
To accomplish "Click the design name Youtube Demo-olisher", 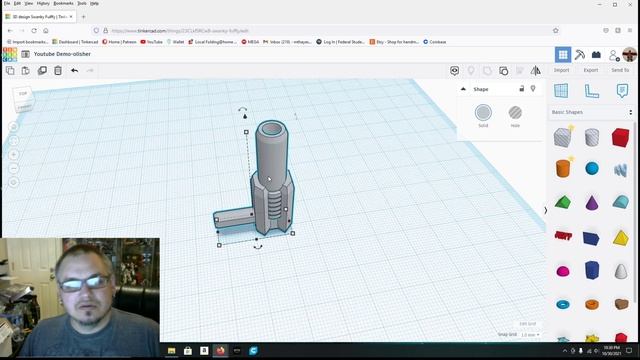I will pos(62,54).
